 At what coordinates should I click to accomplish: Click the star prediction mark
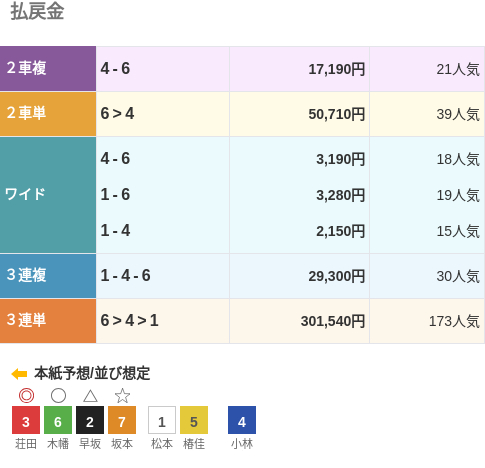pos(122,396)
